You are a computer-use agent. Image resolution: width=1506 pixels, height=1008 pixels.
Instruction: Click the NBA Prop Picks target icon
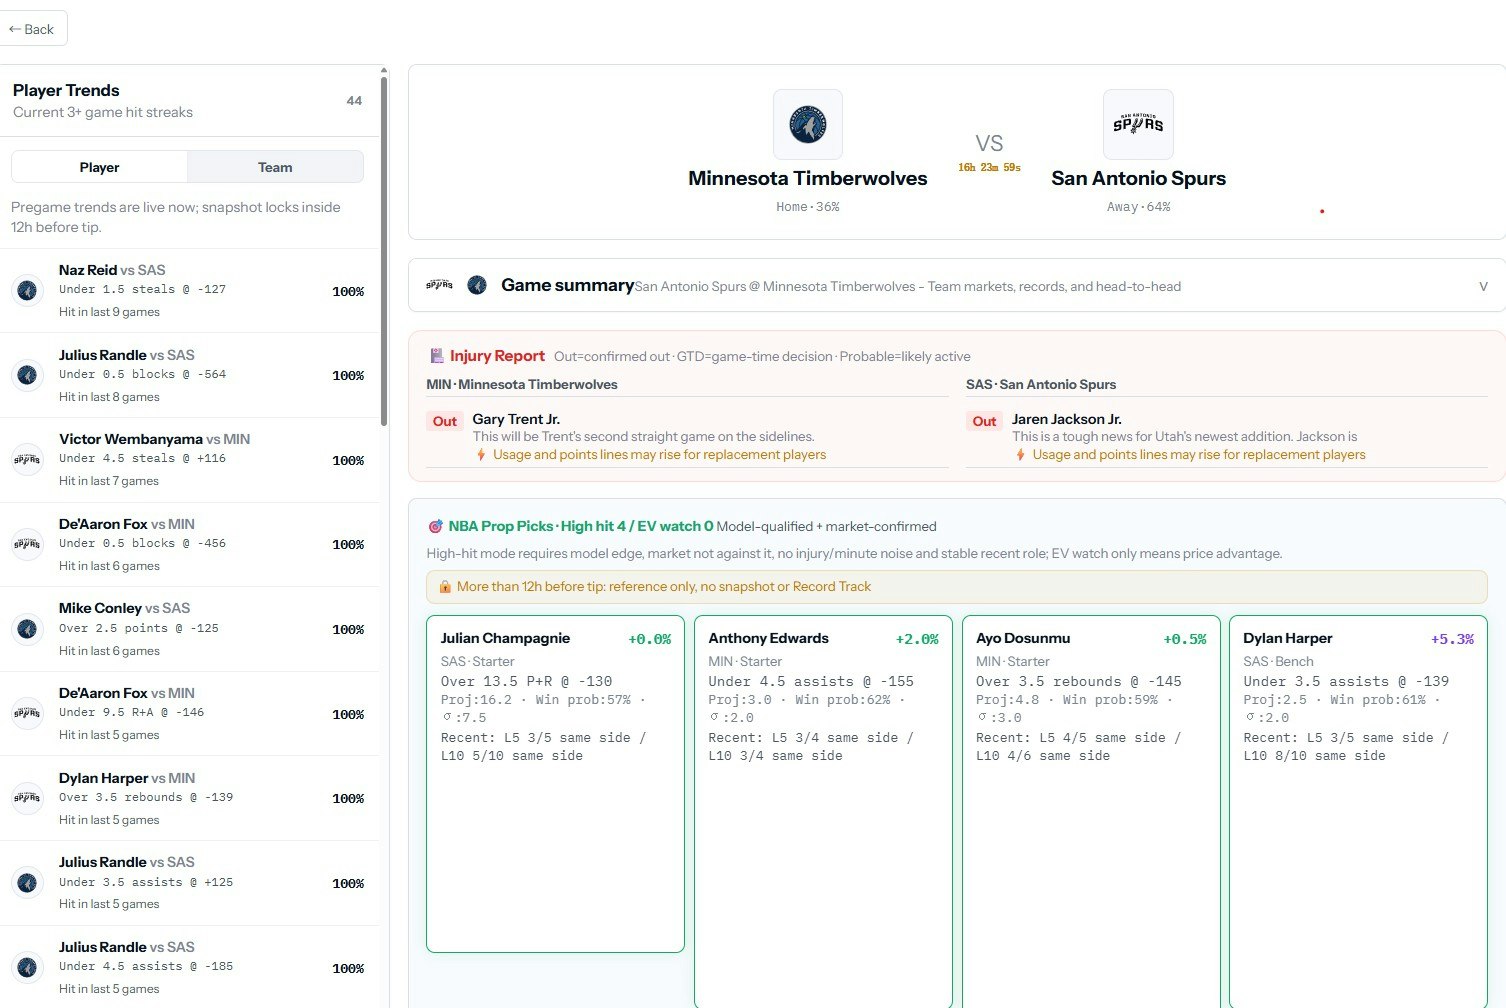(x=435, y=526)
